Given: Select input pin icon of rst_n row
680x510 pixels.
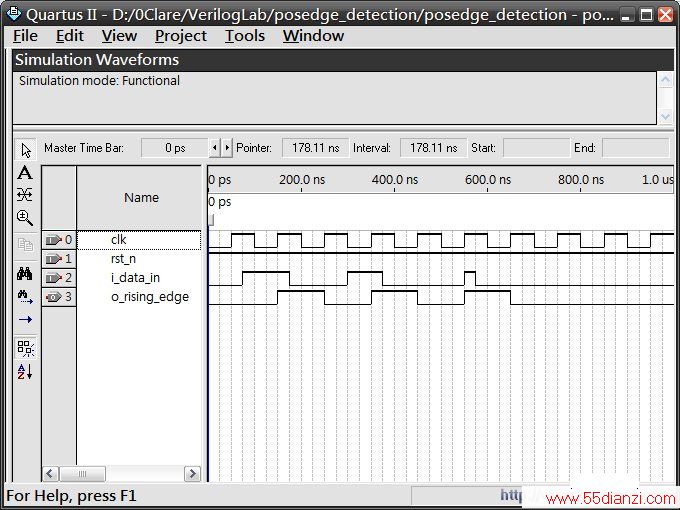Looking at the screenshot, I should (x=54, y=259).
